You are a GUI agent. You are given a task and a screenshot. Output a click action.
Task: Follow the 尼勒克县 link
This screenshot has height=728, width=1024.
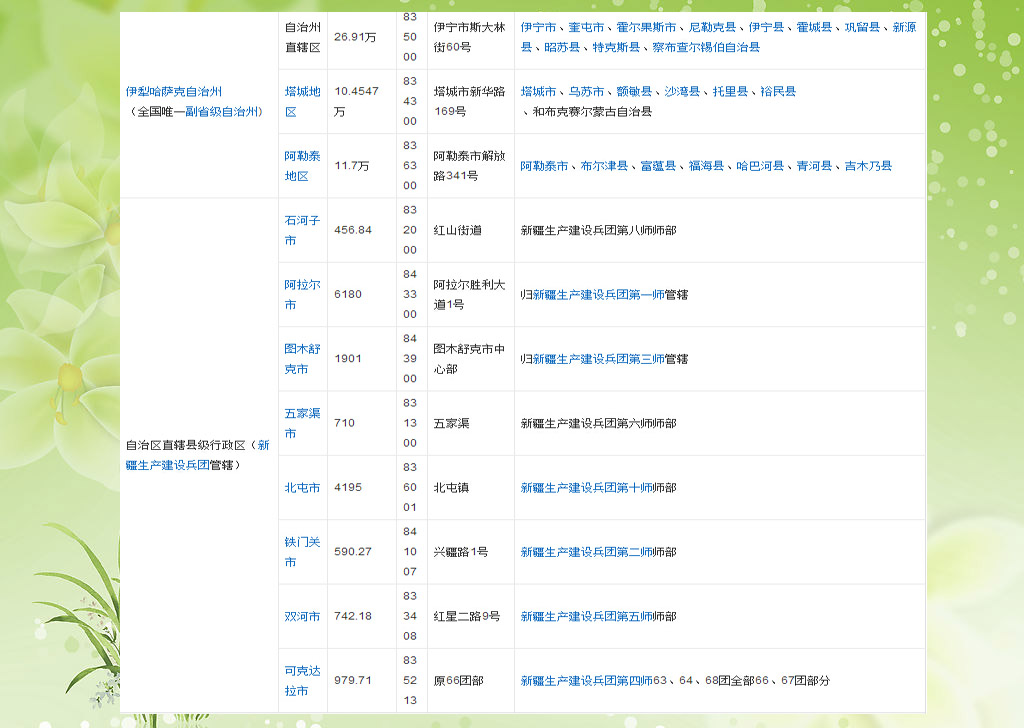coord(712,27)
